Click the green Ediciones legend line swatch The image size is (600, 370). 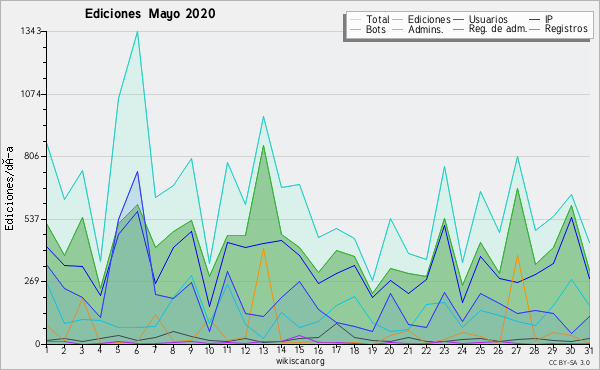click(398, 20)
